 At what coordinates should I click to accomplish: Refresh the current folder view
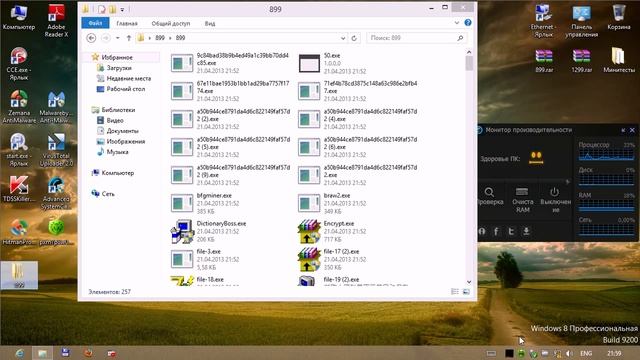click(354, 38)
